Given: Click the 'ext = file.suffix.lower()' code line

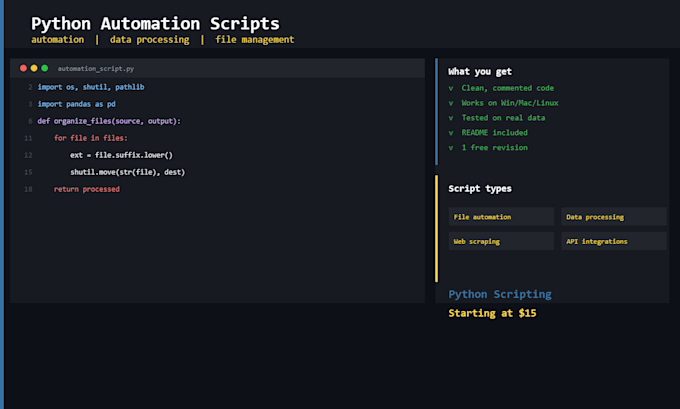Looking at the screenshot, I should [x=121, y=155].
